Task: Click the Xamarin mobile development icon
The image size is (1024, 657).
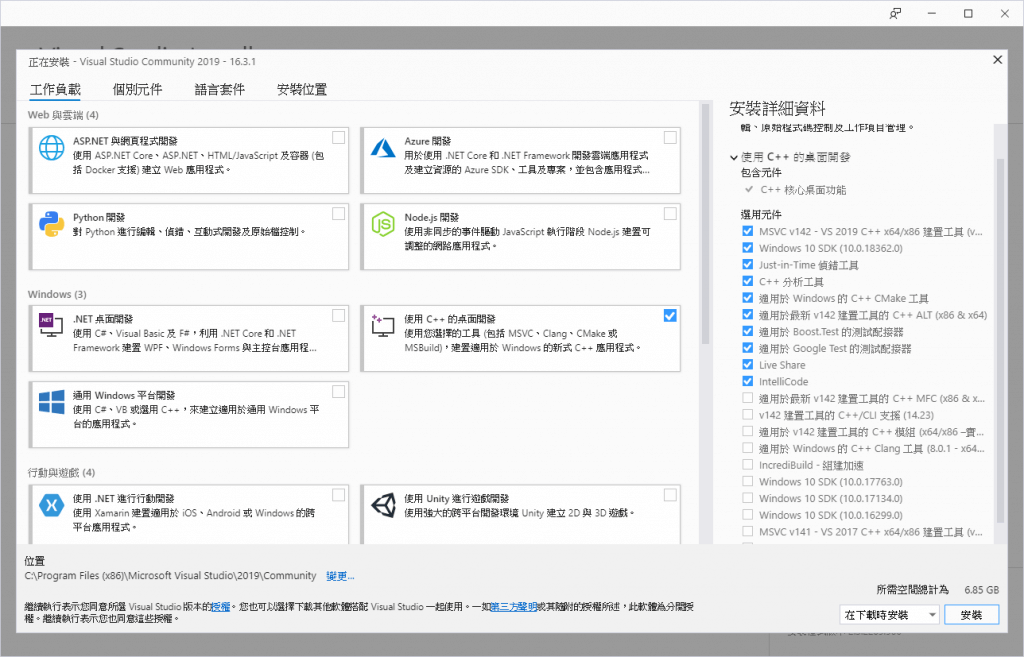Action: 51,503
